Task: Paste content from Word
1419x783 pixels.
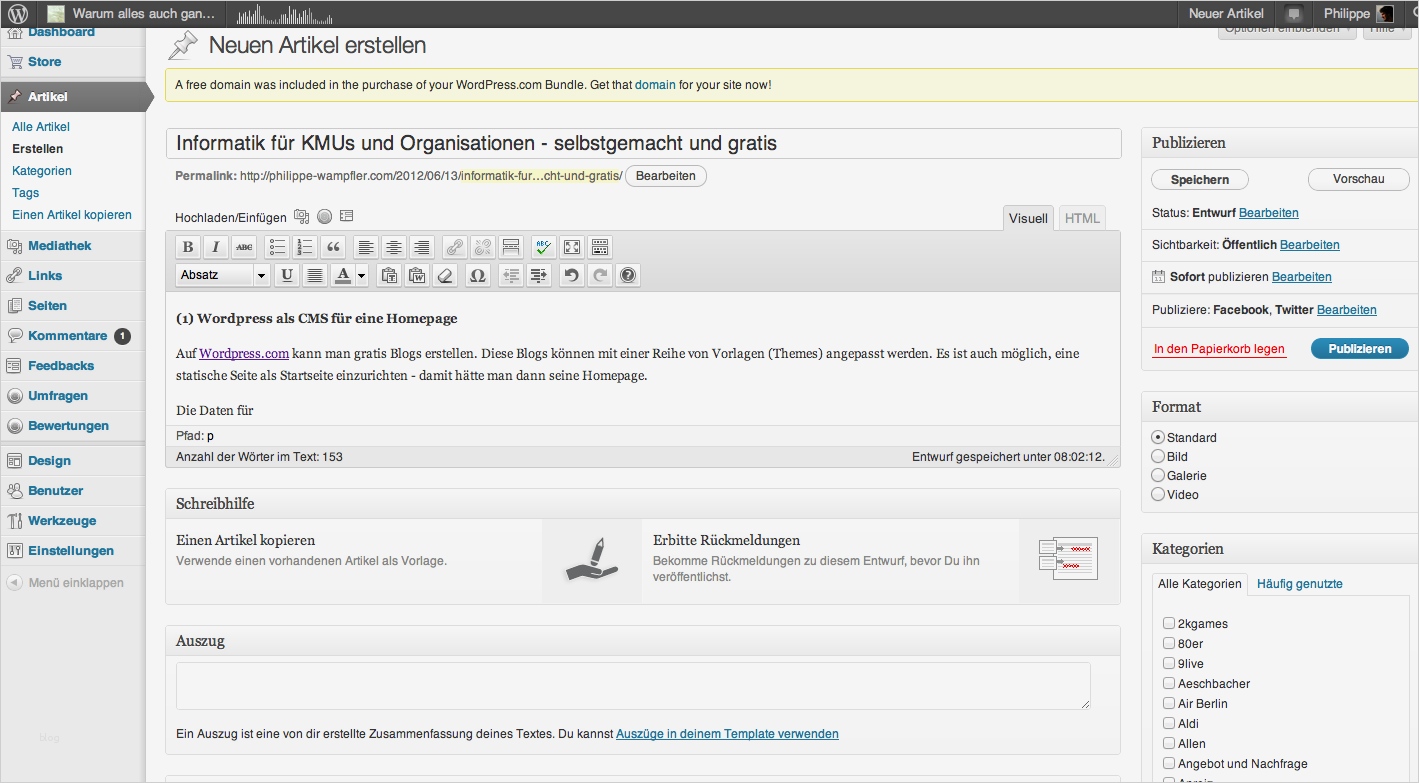Action: pos(417,275)
